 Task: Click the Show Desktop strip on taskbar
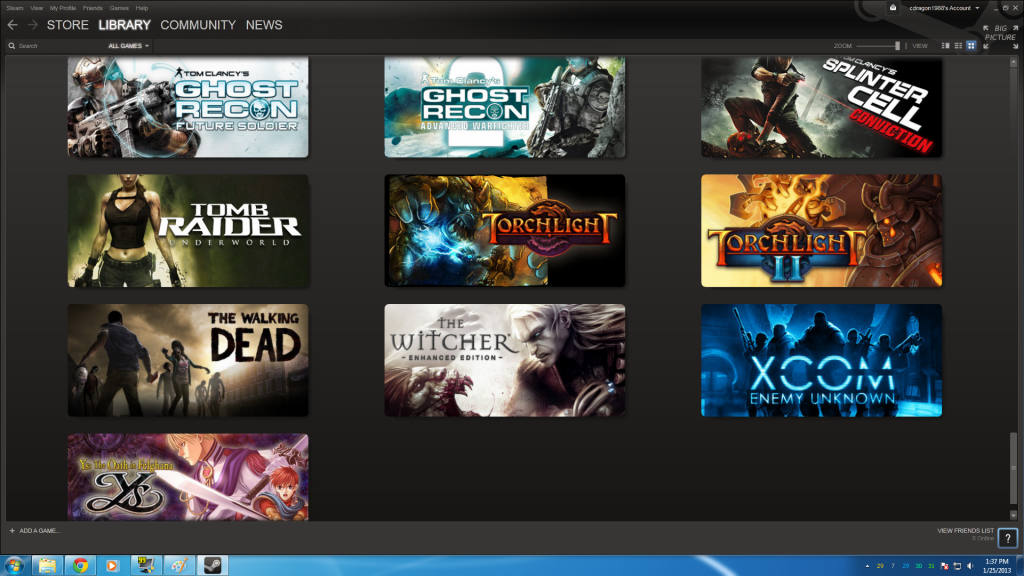tap(1020, 566)
